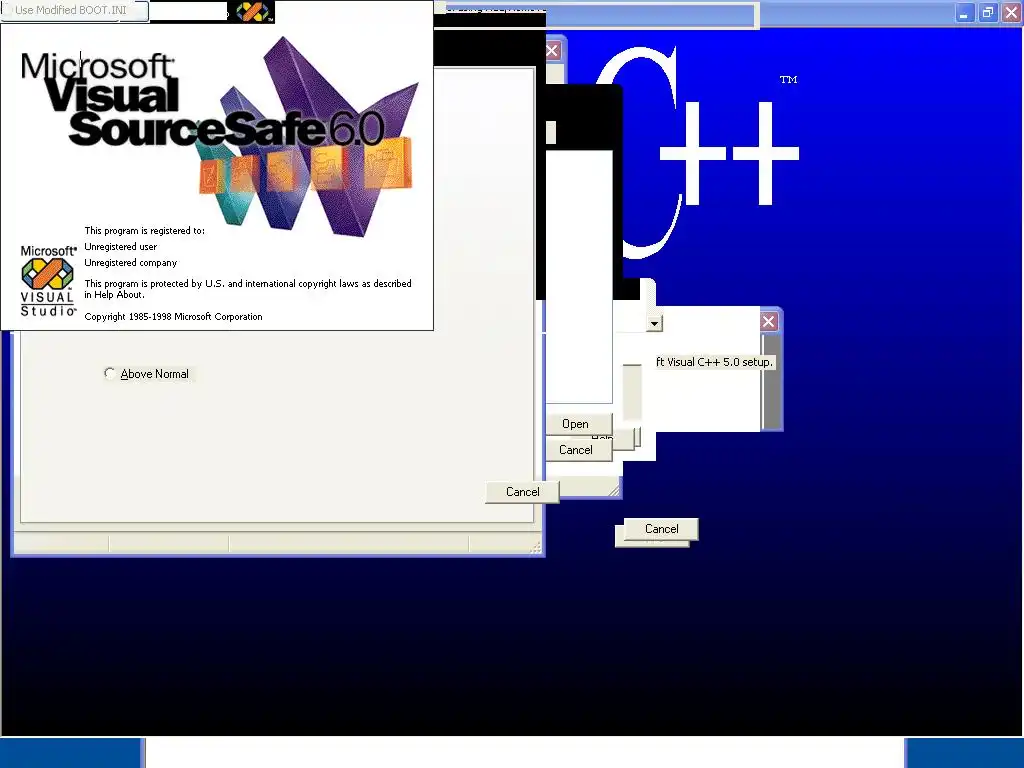The width and height of the screenshot is (1024, 768).
Task: Restore down the main Visual C++ setup window
Action: [988, 12]
